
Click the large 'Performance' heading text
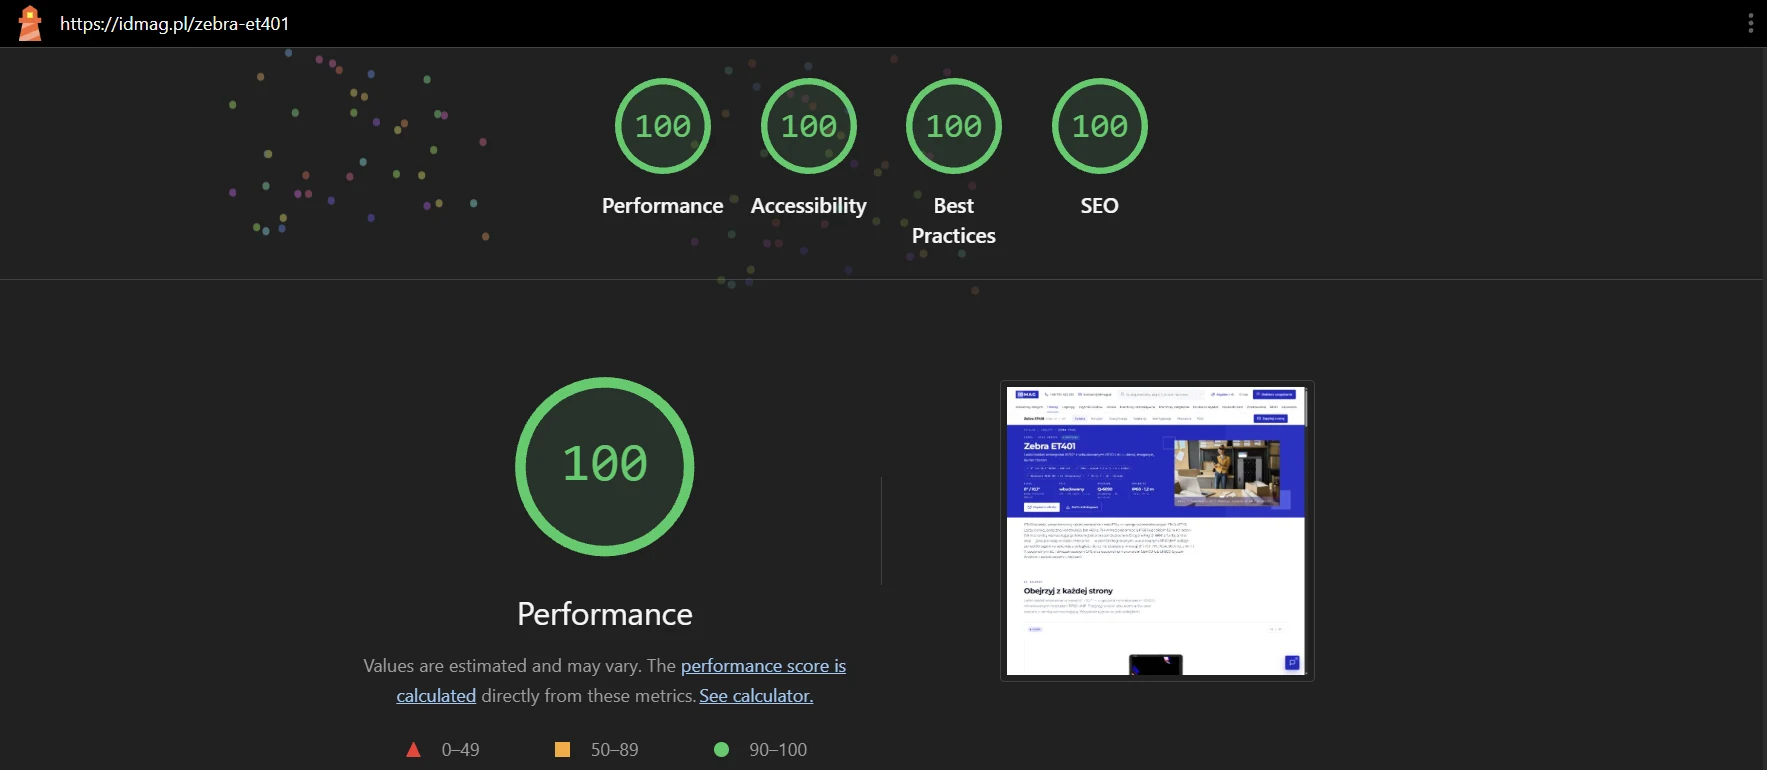(x=604, y=614)
